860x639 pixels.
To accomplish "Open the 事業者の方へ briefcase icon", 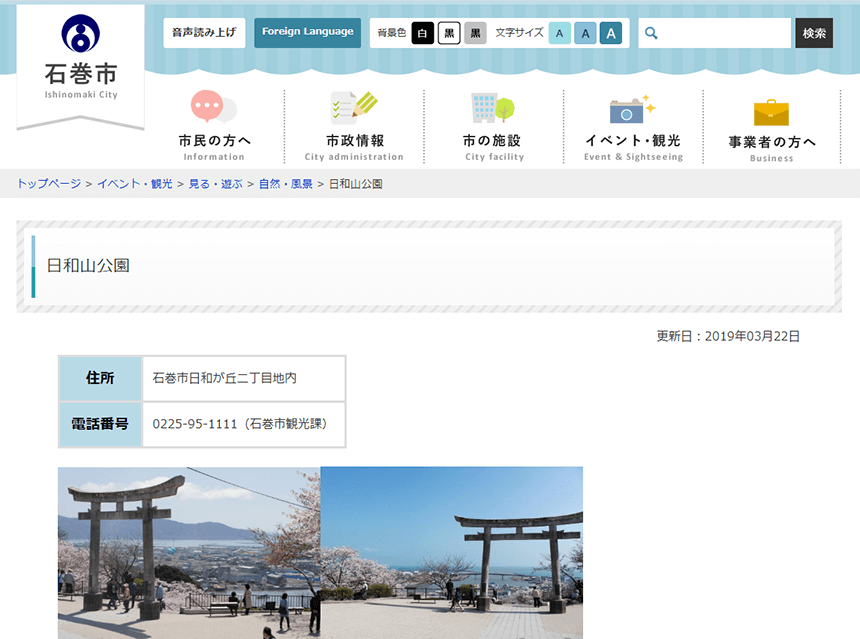I will click(771, 111).
